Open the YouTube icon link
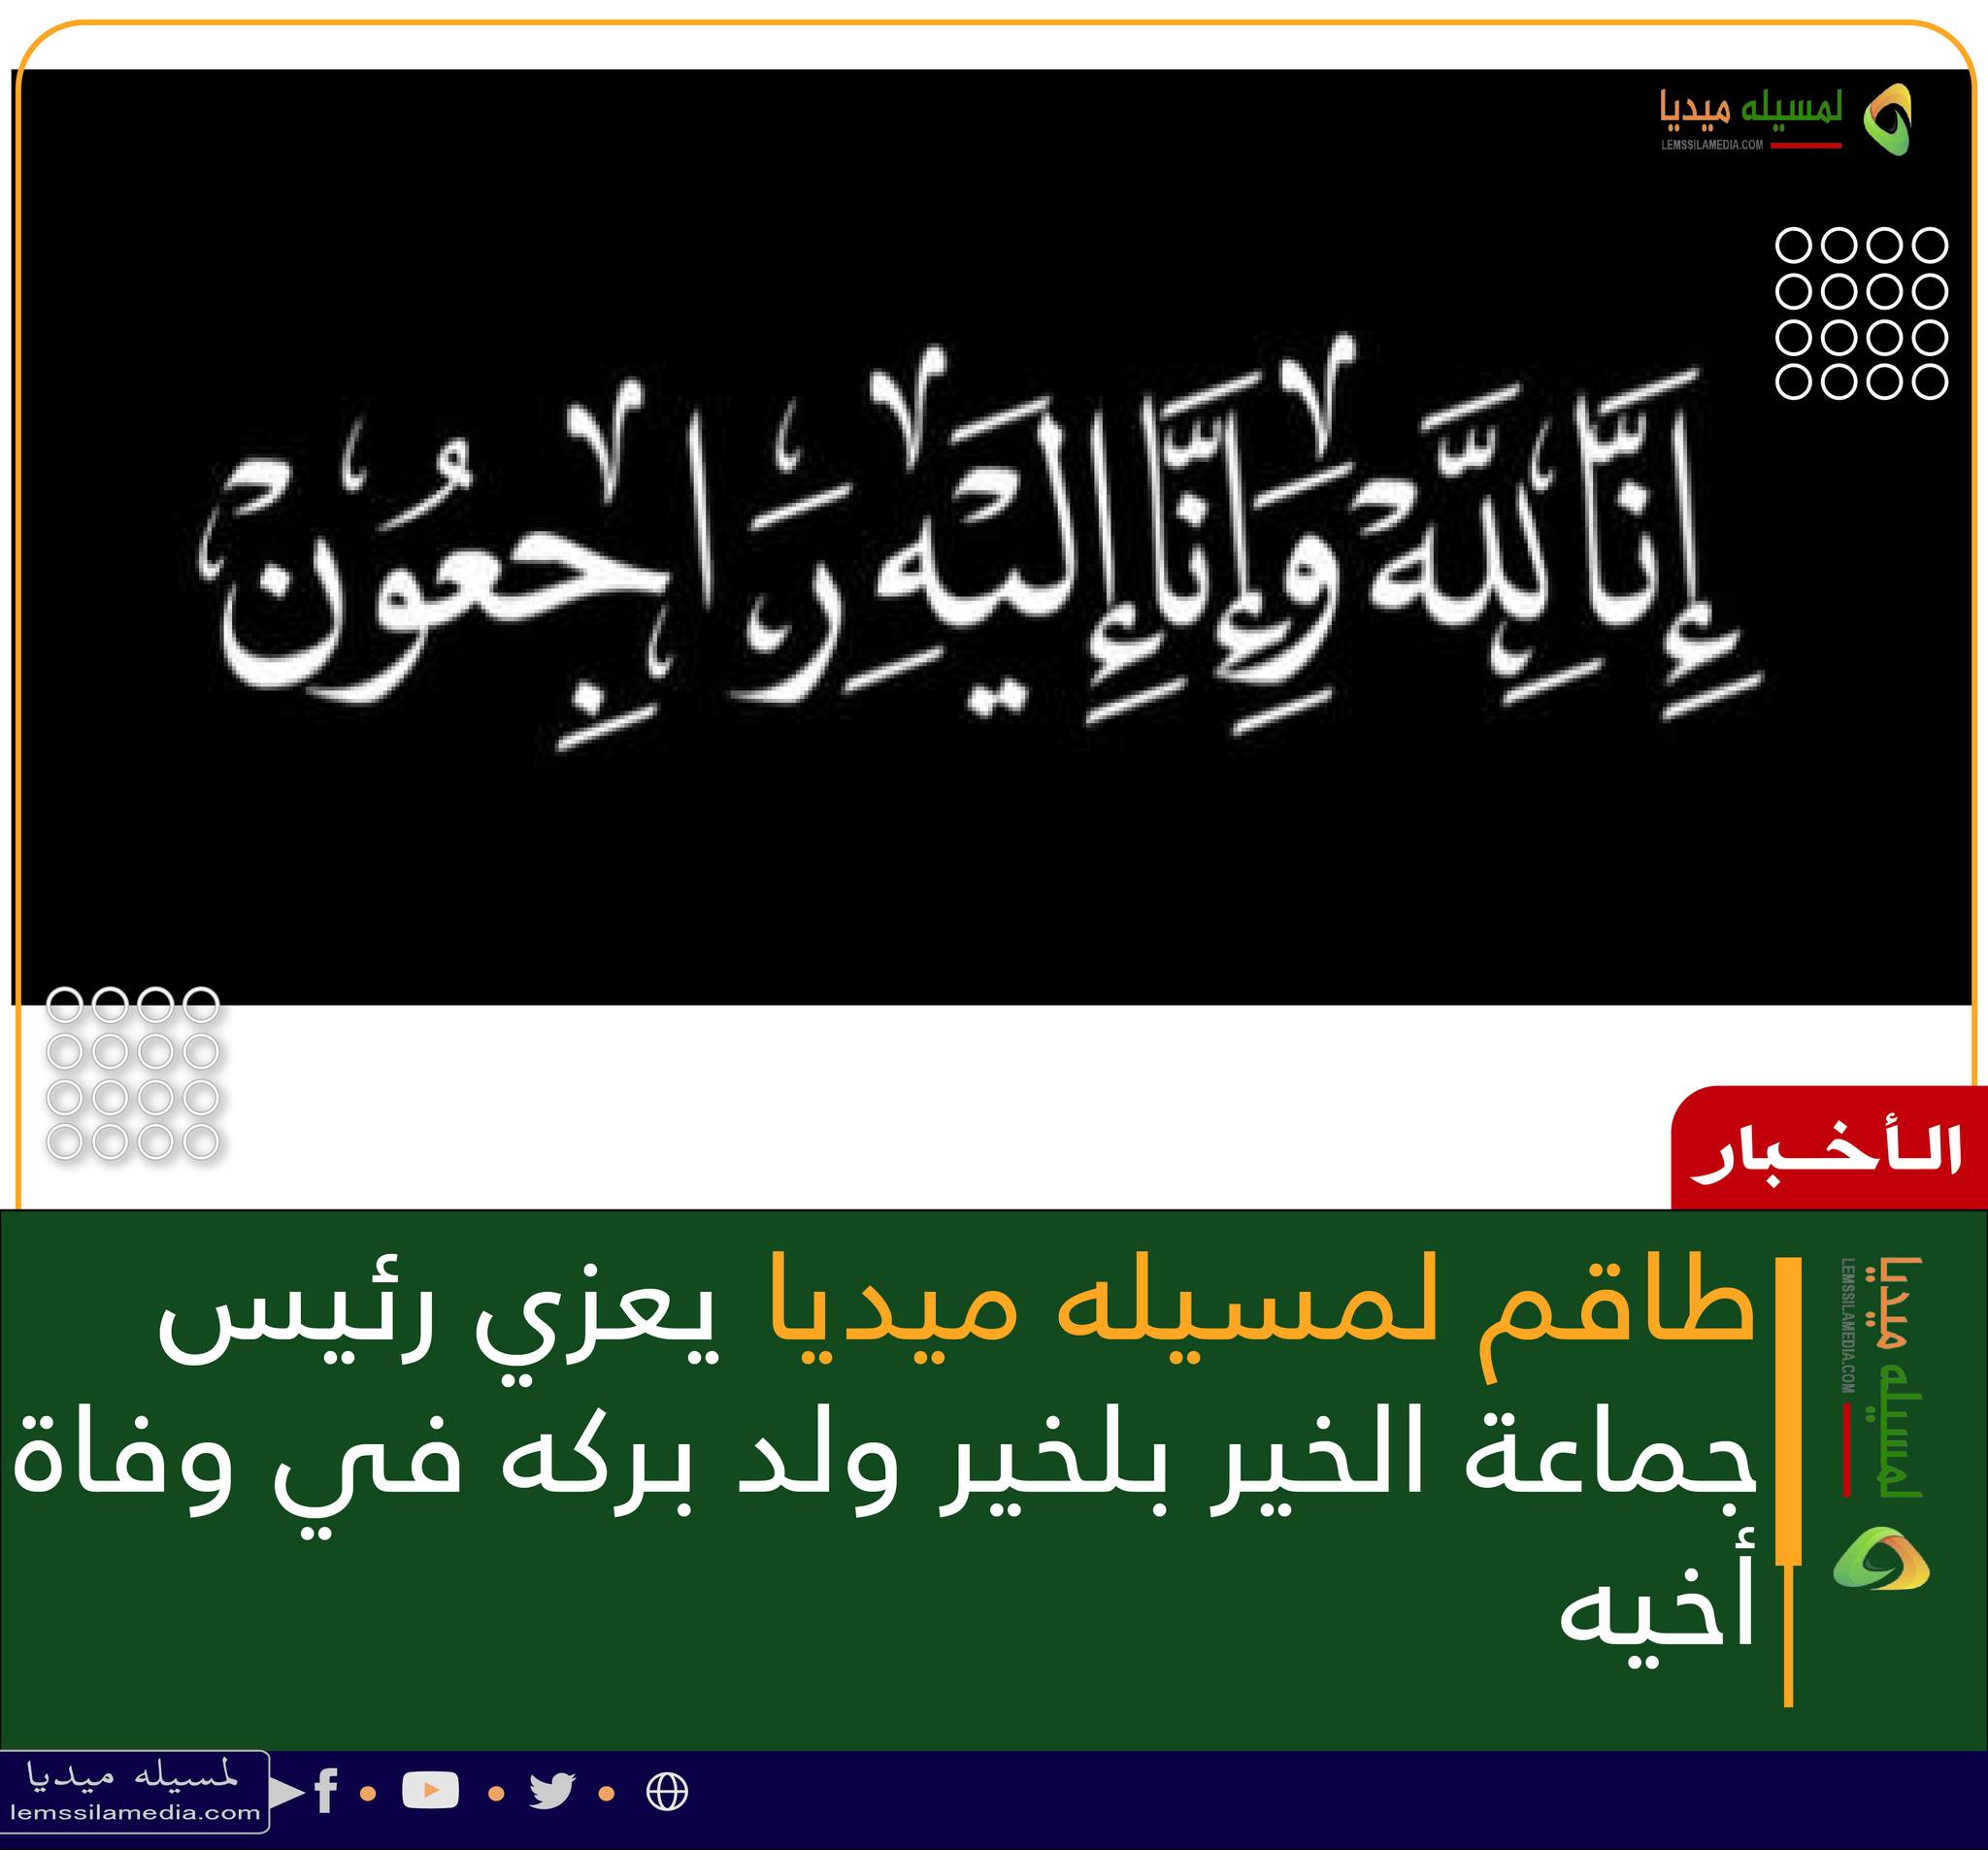Screen dimensions: 1988x1850 tap(430, 1789)
